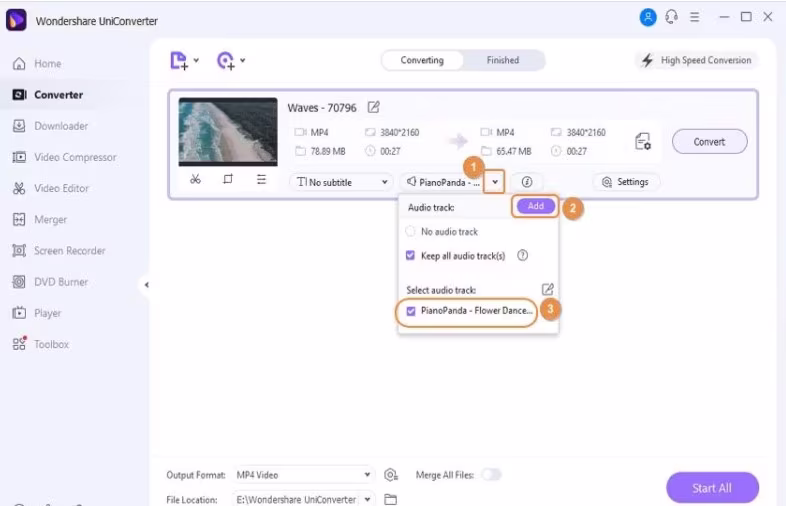The width and height of the screenshot is (786, 506).
Task: Toggle the Merge All Files switch
Action: click(x=491, y=474)
